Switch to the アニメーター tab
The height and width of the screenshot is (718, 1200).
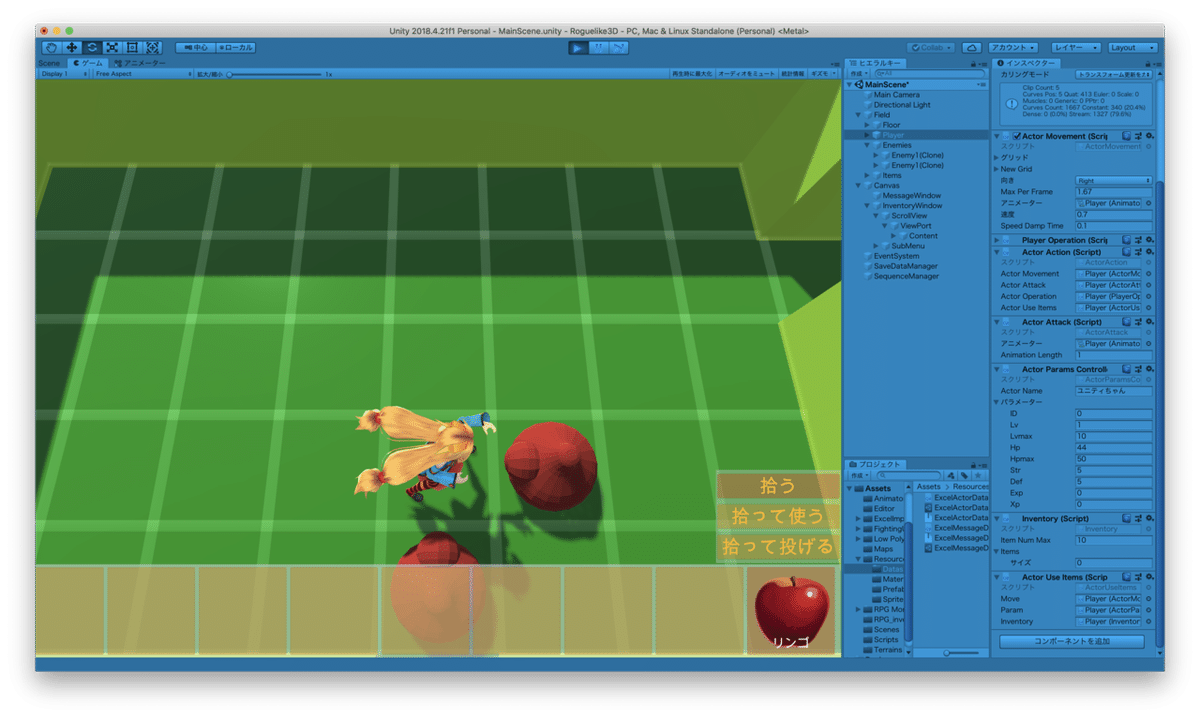pos(138,63)
